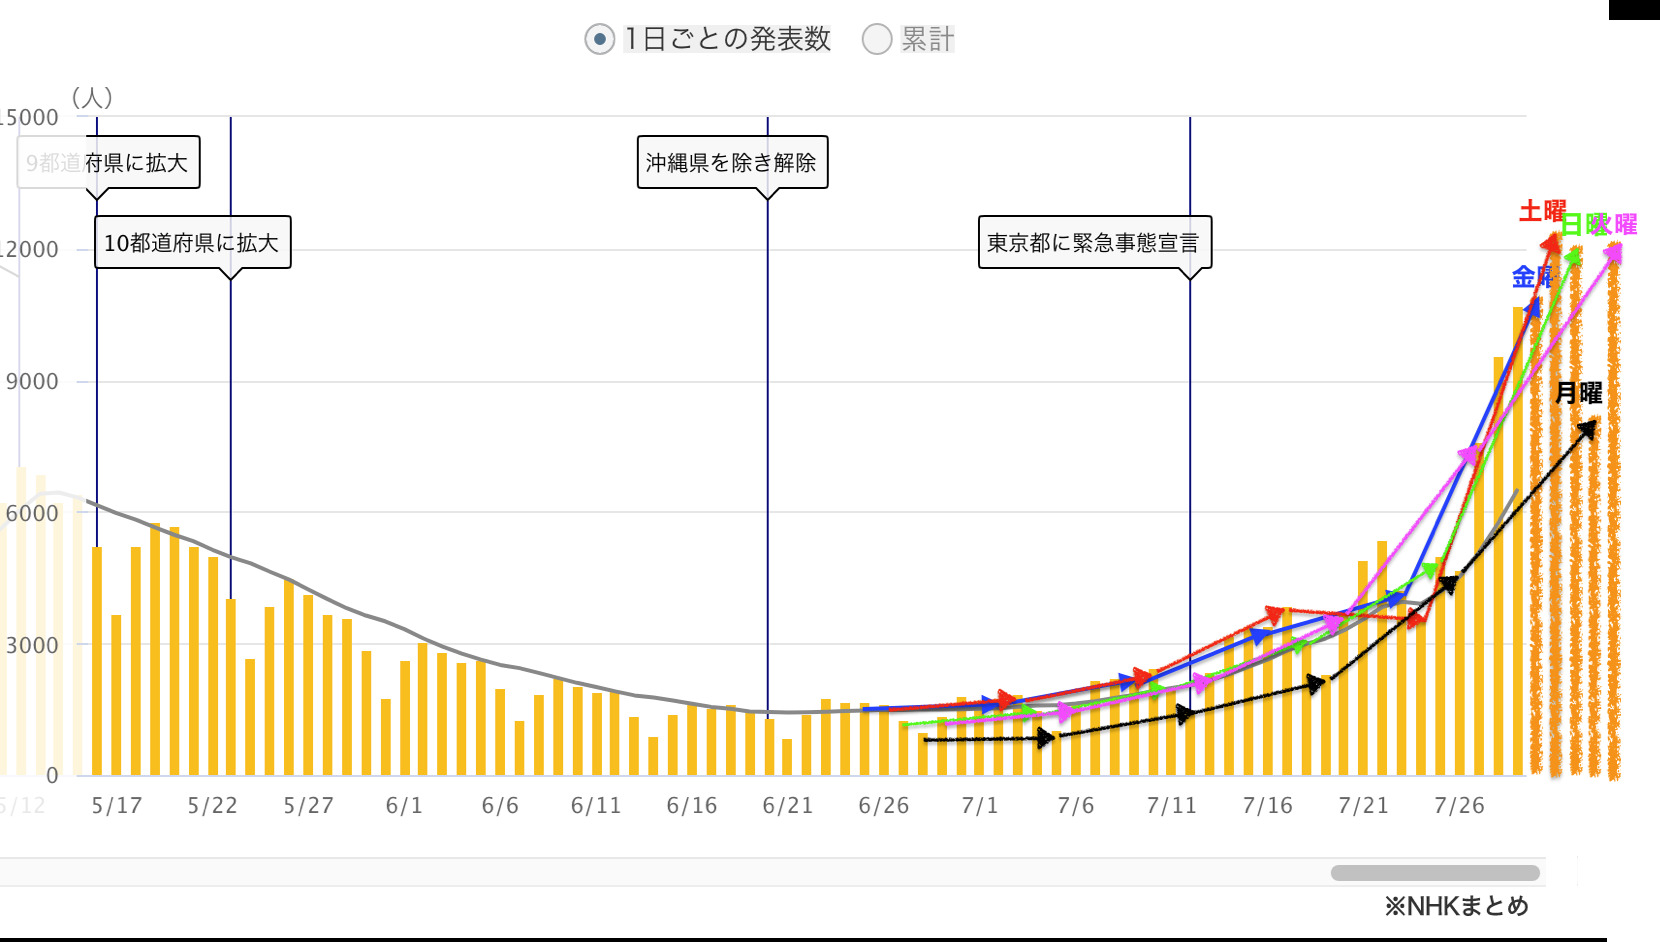The height and width of the screenshot is (942, 1660).
Task: Click the black 月曜 handwritten label
Action: 1578,393
